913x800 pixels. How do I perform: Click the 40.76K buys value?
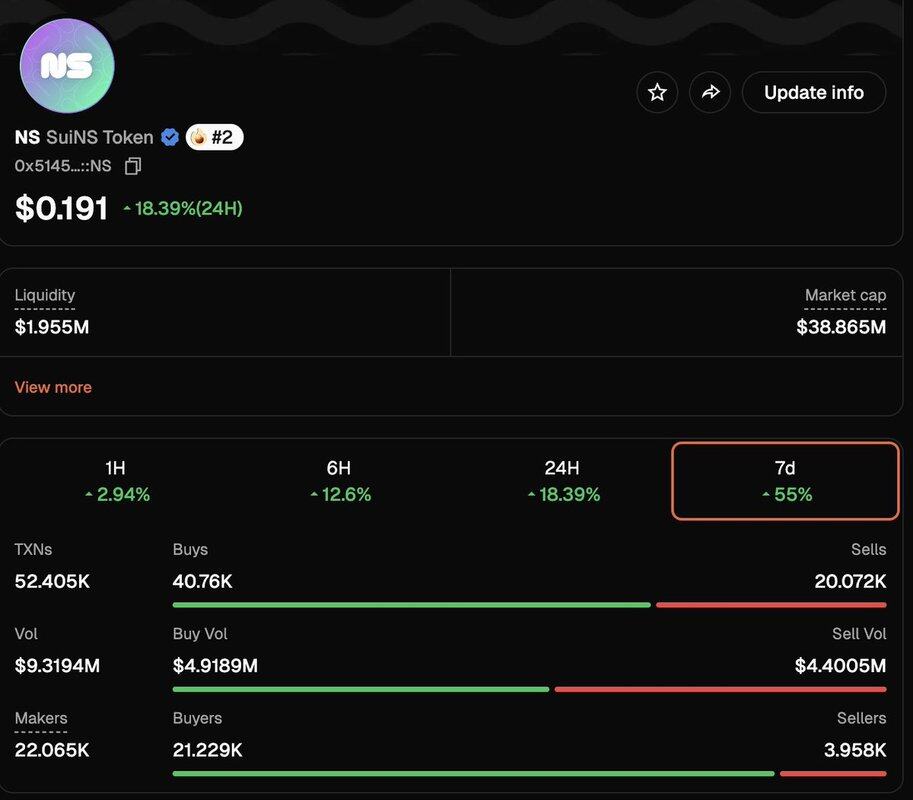coord(203,581)
